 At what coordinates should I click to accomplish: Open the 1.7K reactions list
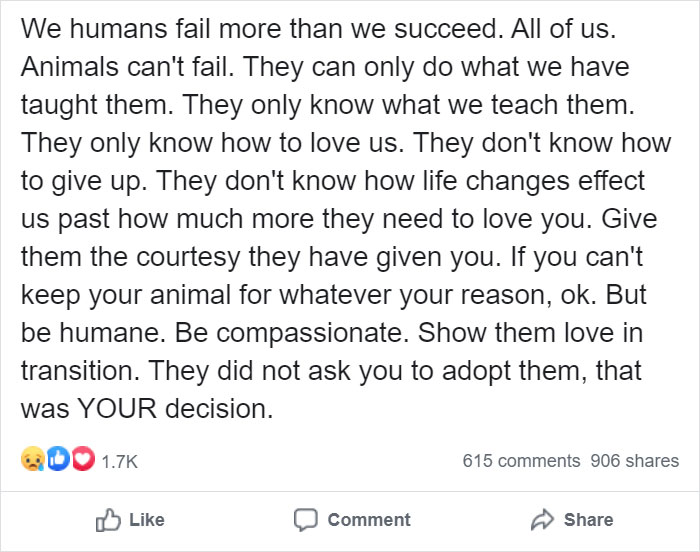[119, 462]
